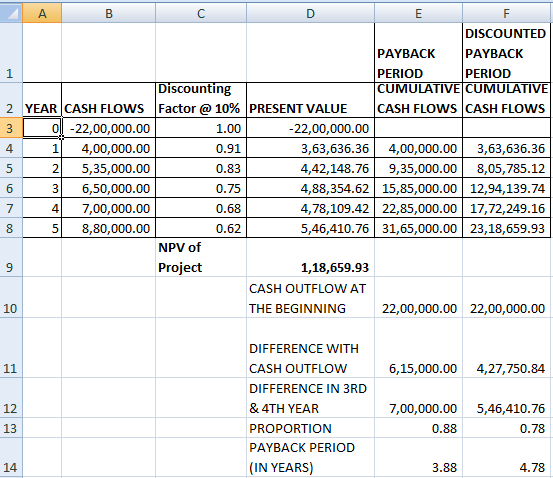Select present value 3,63,636.36 in column D
Screen dimensions: 553x478
(x=310, y=148)
